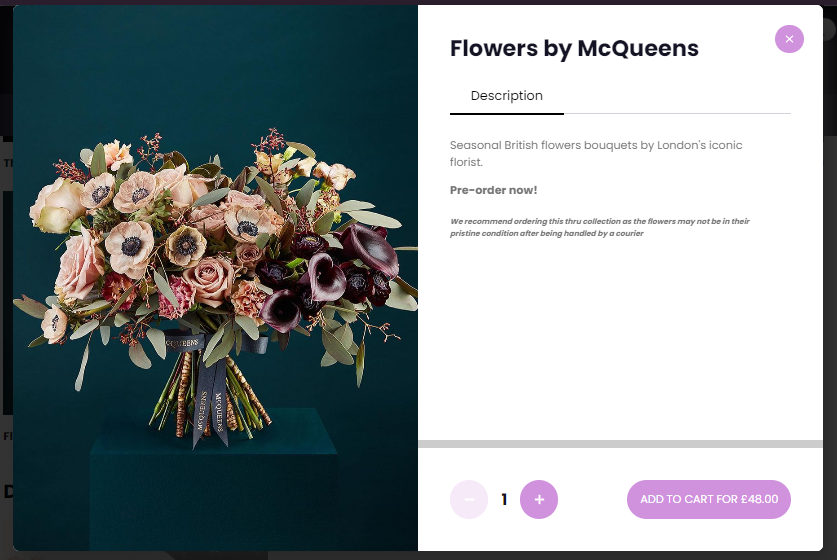The image size is (837, 560).
Task: Open the Description tab
Action: click(x=507, y=96)
